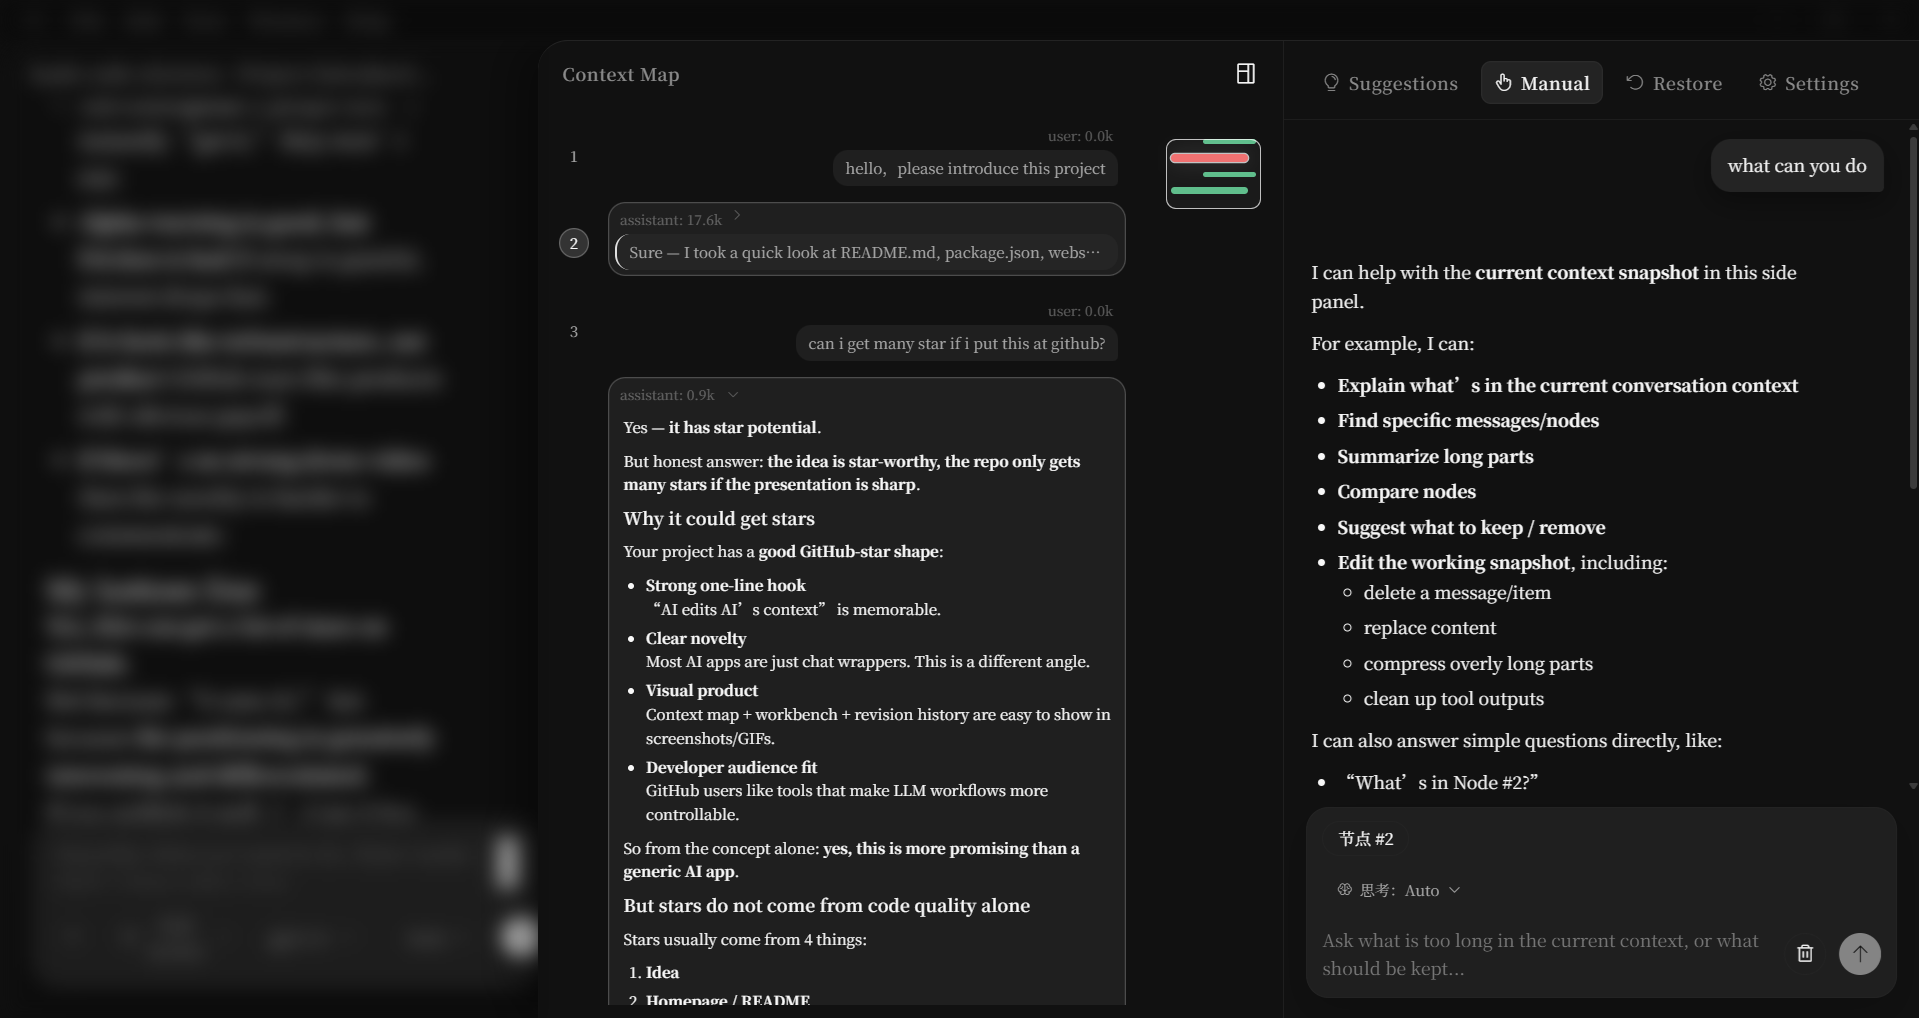1919x1018 pixels.
Task: Click the 'What's in Node #2?' example
Action: tap(1439, 783)
